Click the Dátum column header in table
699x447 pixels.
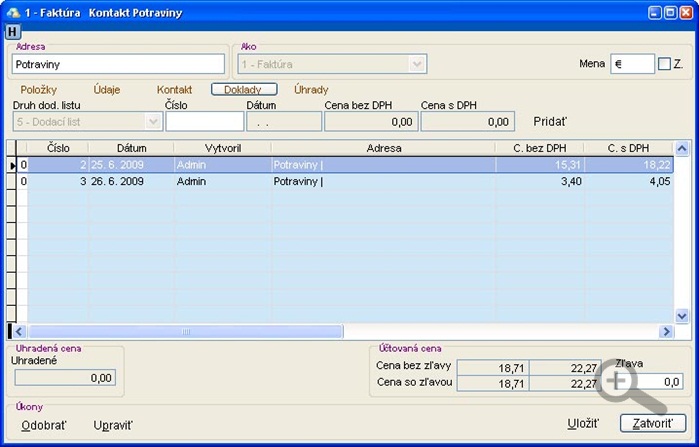click(x=131, y=148)
